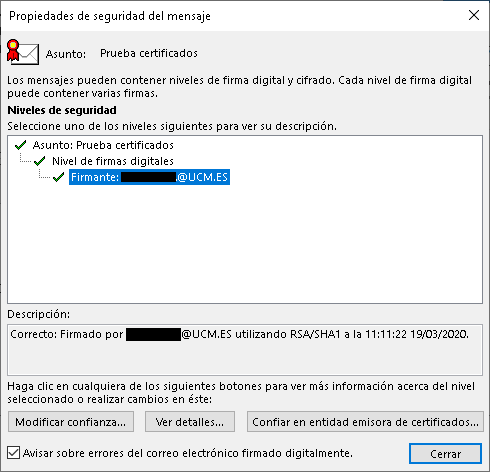Uncheck 'Avisar sobre errores del correo' checkbox
The width and height of the screenshot is (490, 472).
pos(13,453)
